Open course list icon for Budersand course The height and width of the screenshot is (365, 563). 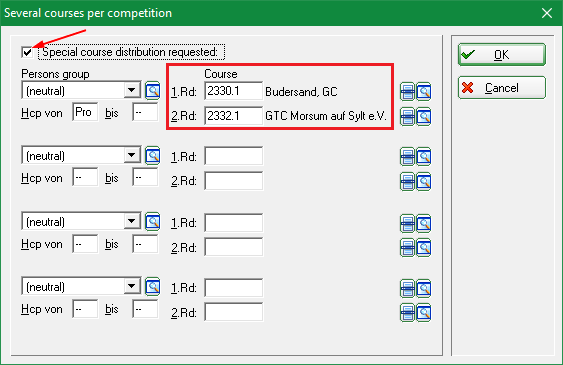pos(408,92)
